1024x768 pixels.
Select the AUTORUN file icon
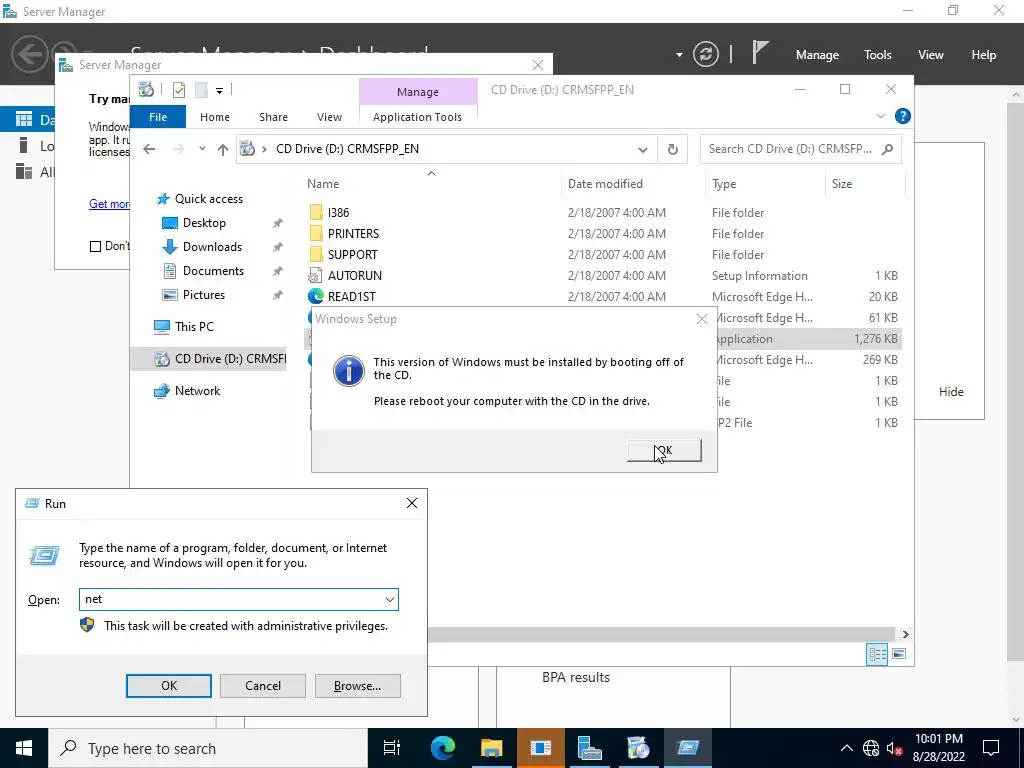coord(316,276)
